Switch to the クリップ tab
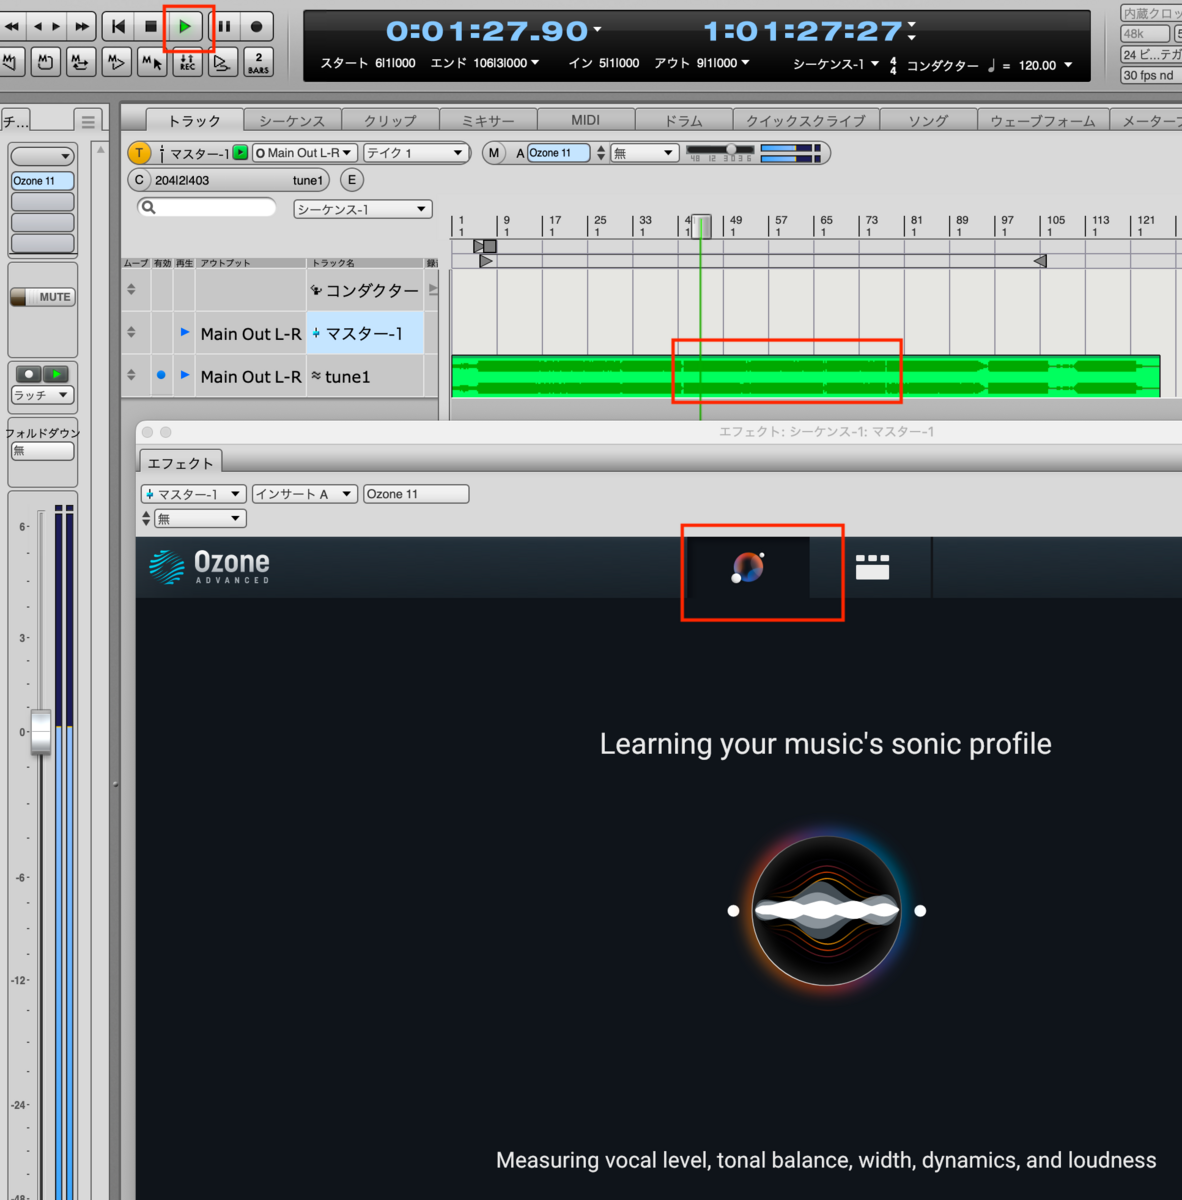The width and height of the screenshot is (1182, 1200). tap(390, 120)
